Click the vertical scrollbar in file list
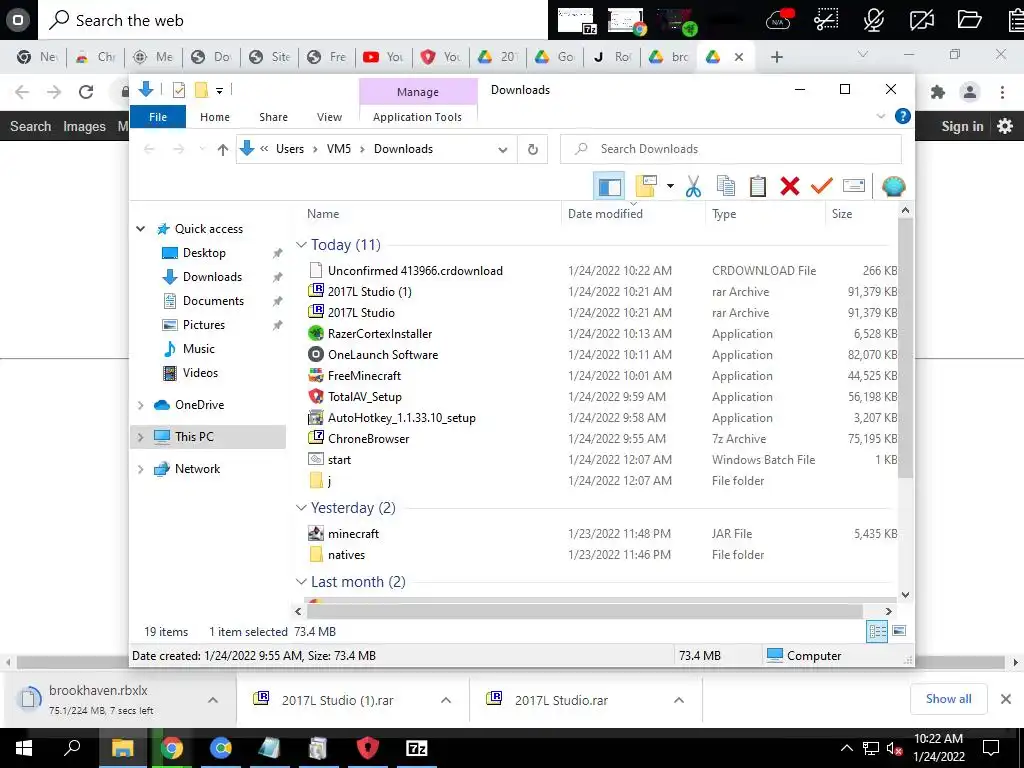This screenshot has width=1024, height=768. click(x=905, y=346)
